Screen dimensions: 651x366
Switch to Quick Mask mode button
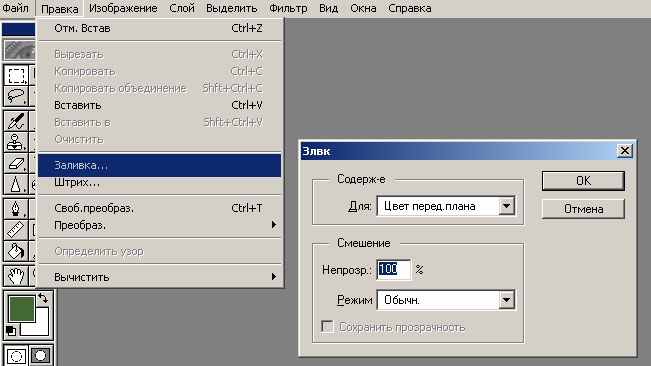click(x=41, y=355)
